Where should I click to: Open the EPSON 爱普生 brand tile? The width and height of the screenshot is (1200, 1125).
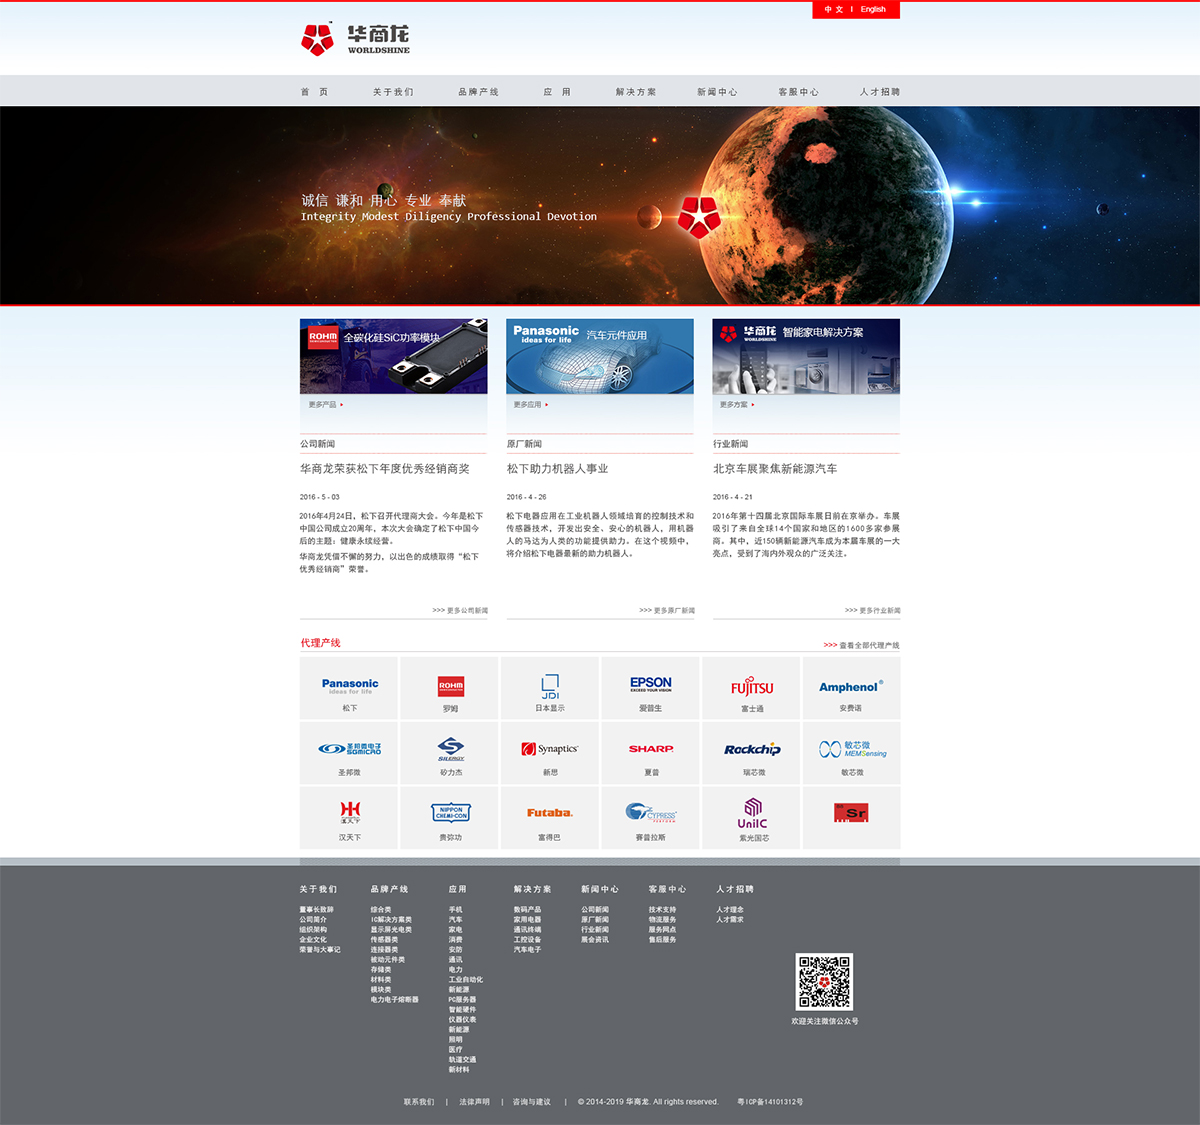(651, 688)
